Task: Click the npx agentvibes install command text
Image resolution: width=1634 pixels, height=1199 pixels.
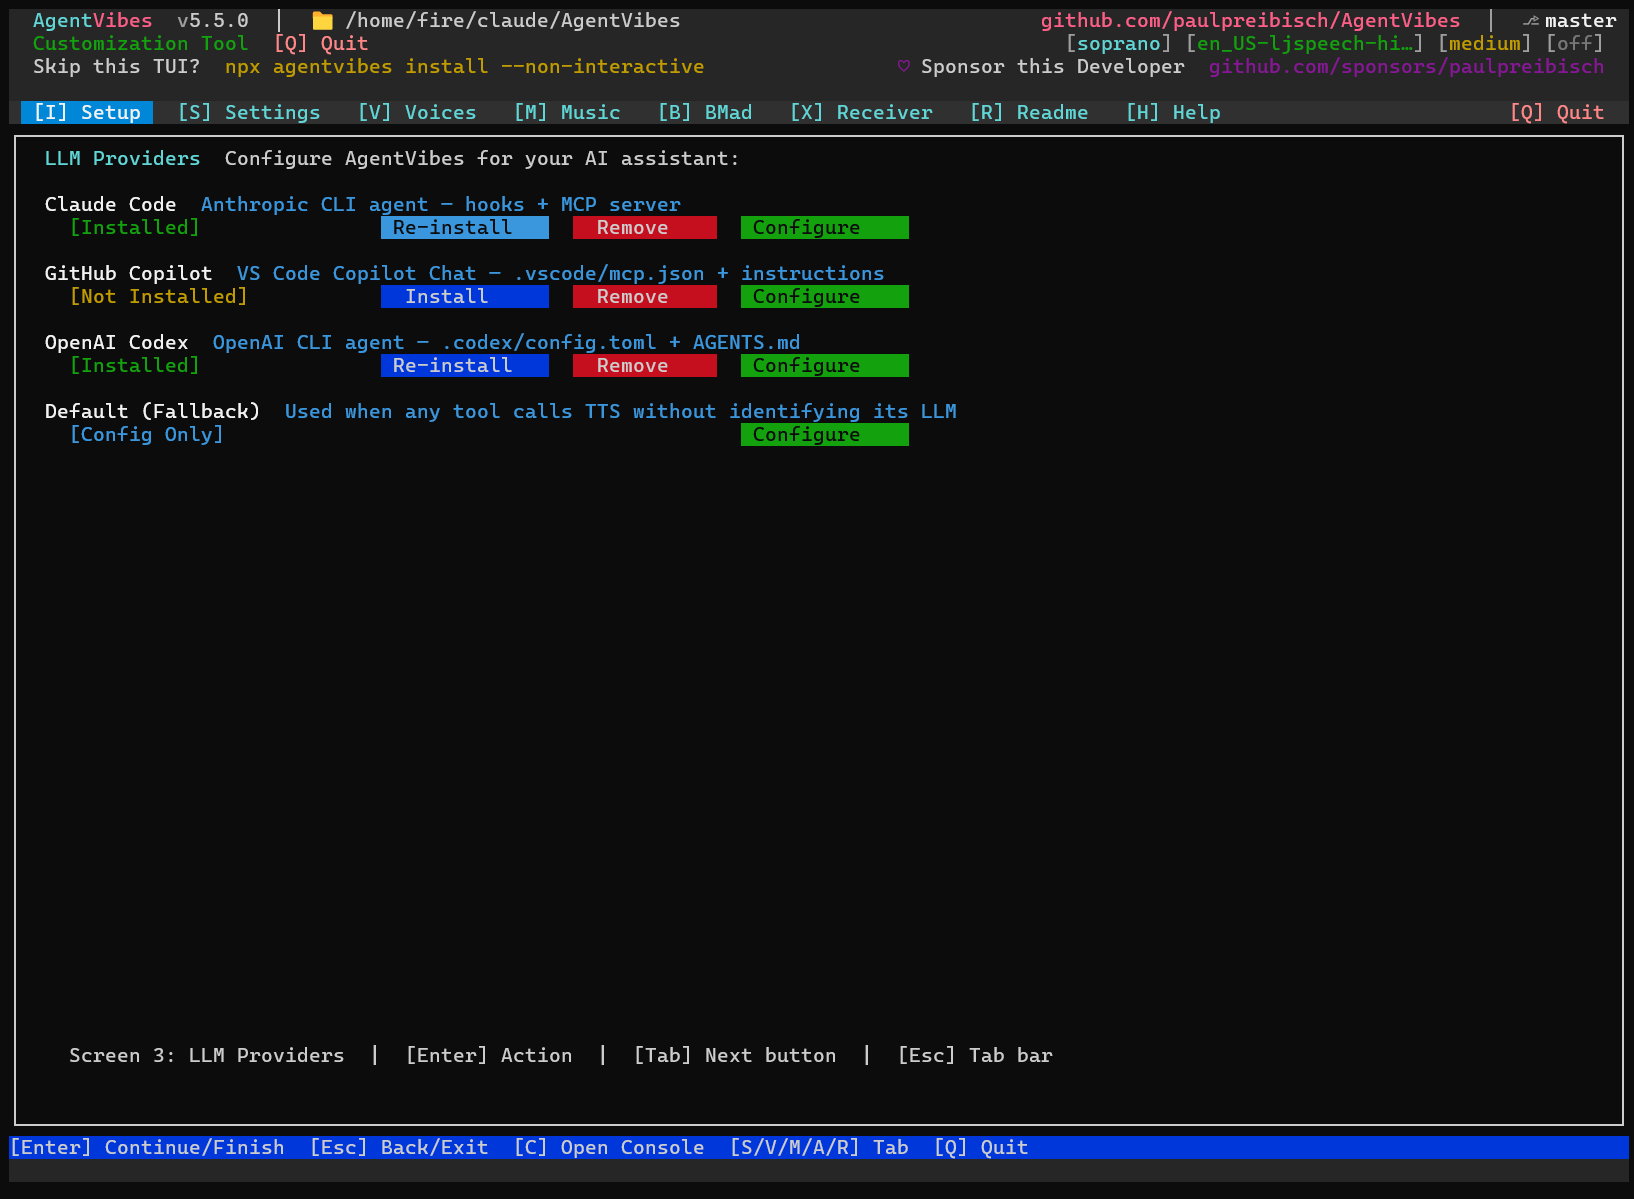Action: 465,67
